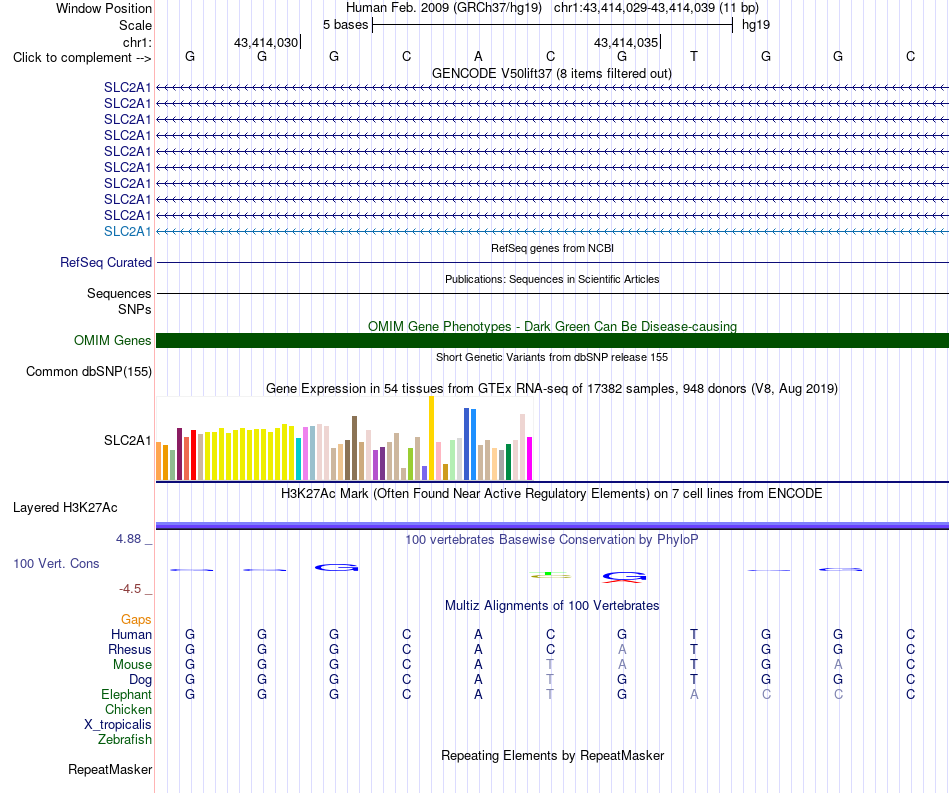This screenshot has width=950, height=793.
Task: Click the 43,414,030 ruler position
Action: click(x=266, y=42)
